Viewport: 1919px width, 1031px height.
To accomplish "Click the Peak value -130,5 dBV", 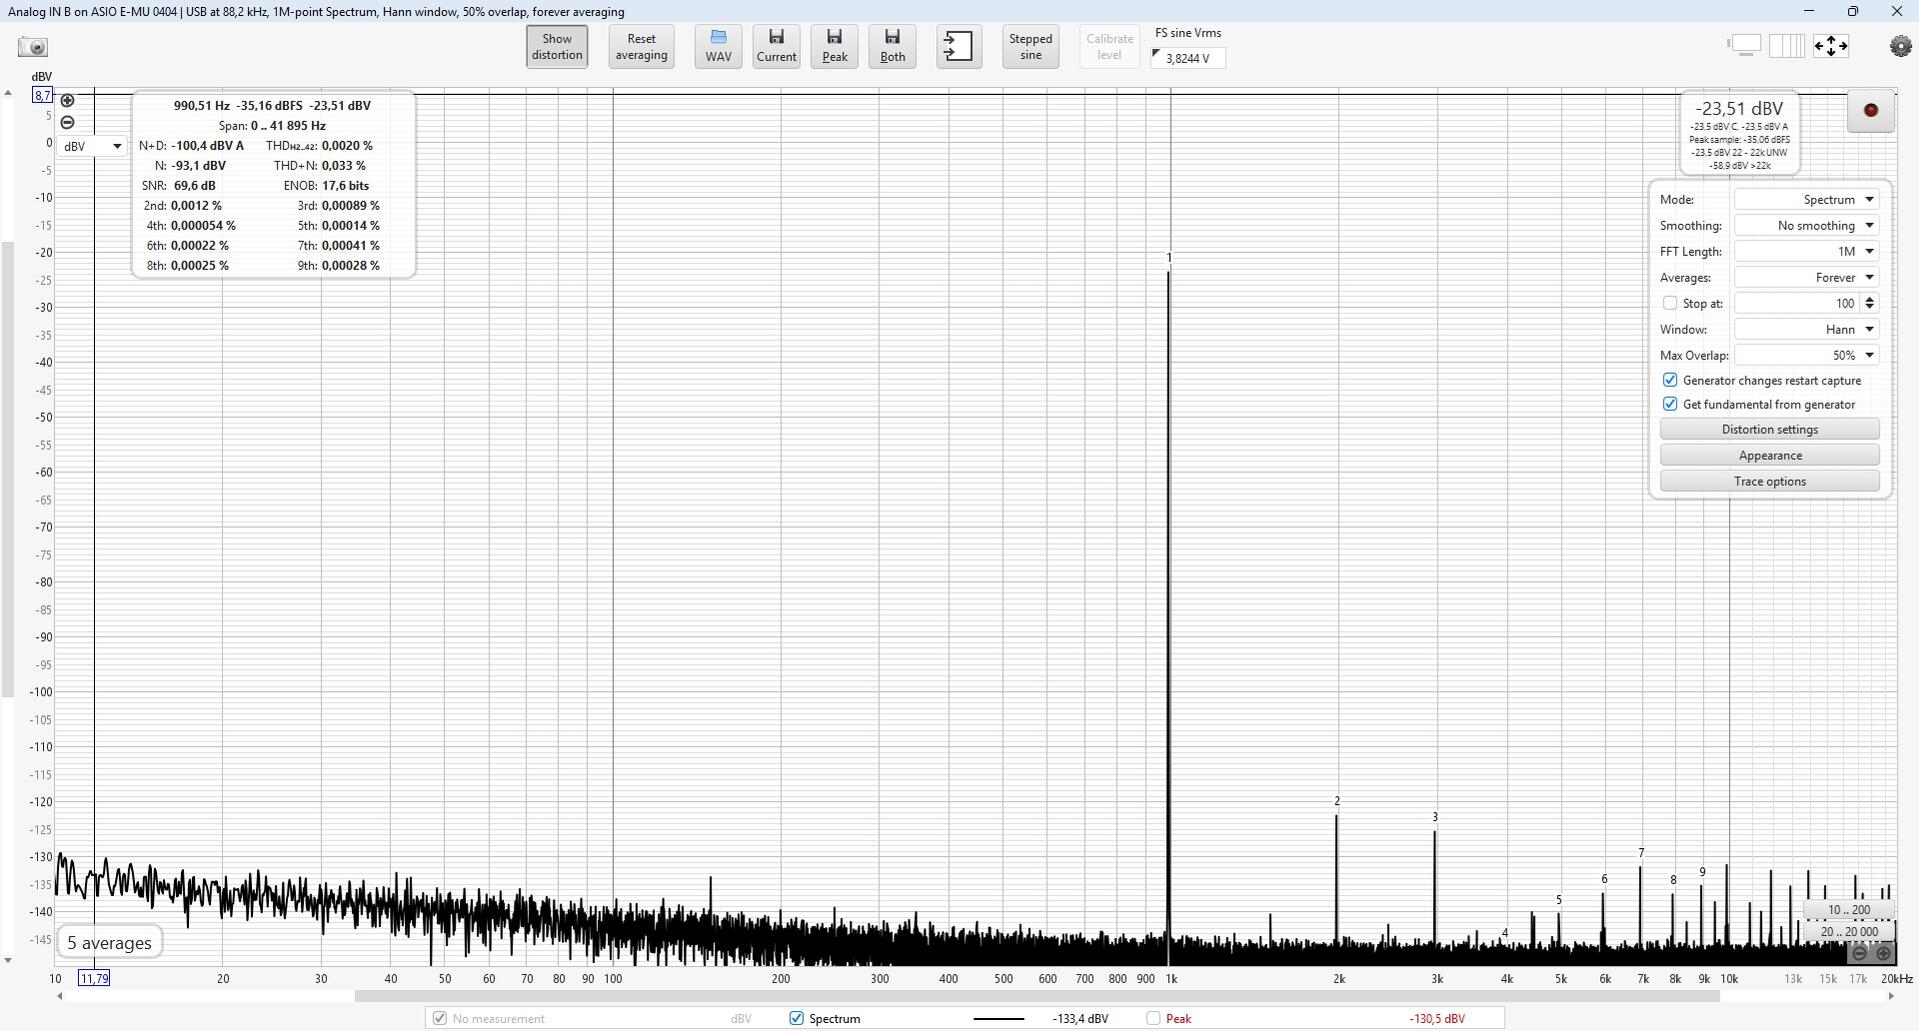I will coord(1437,1019).
